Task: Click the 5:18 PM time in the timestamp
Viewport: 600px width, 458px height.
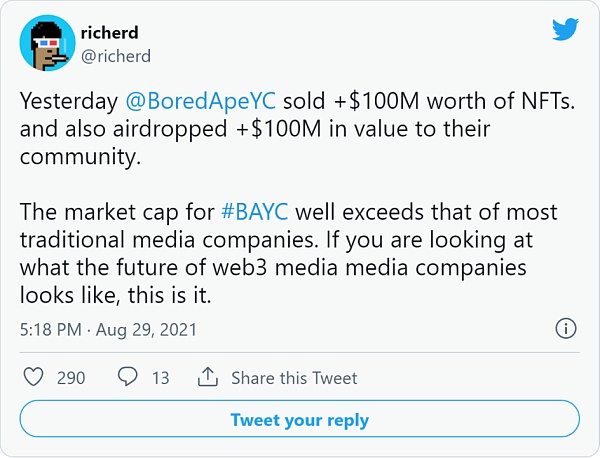Action: pyautogui.click(x=52, y=329)
